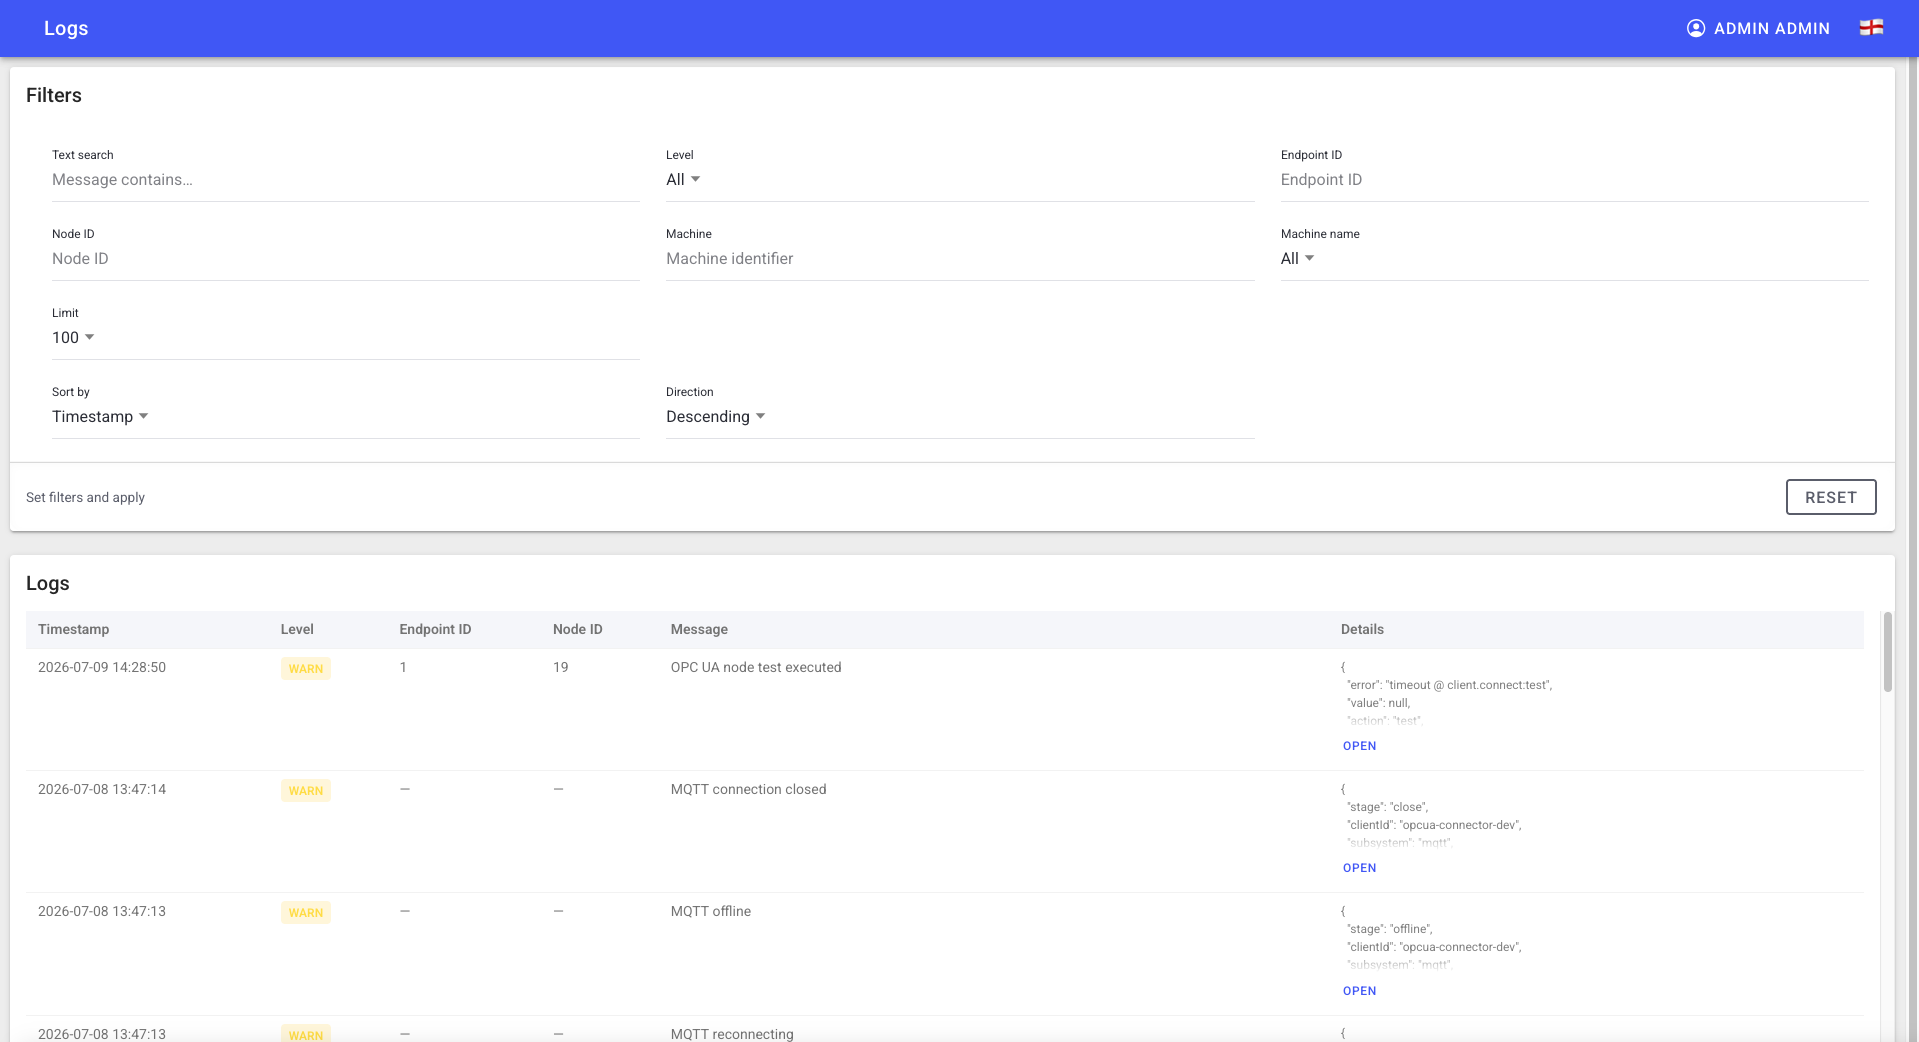The height and width of the screenshot is (1042, 1919).
Task: Click the Node ID column header
Action: 578,629
